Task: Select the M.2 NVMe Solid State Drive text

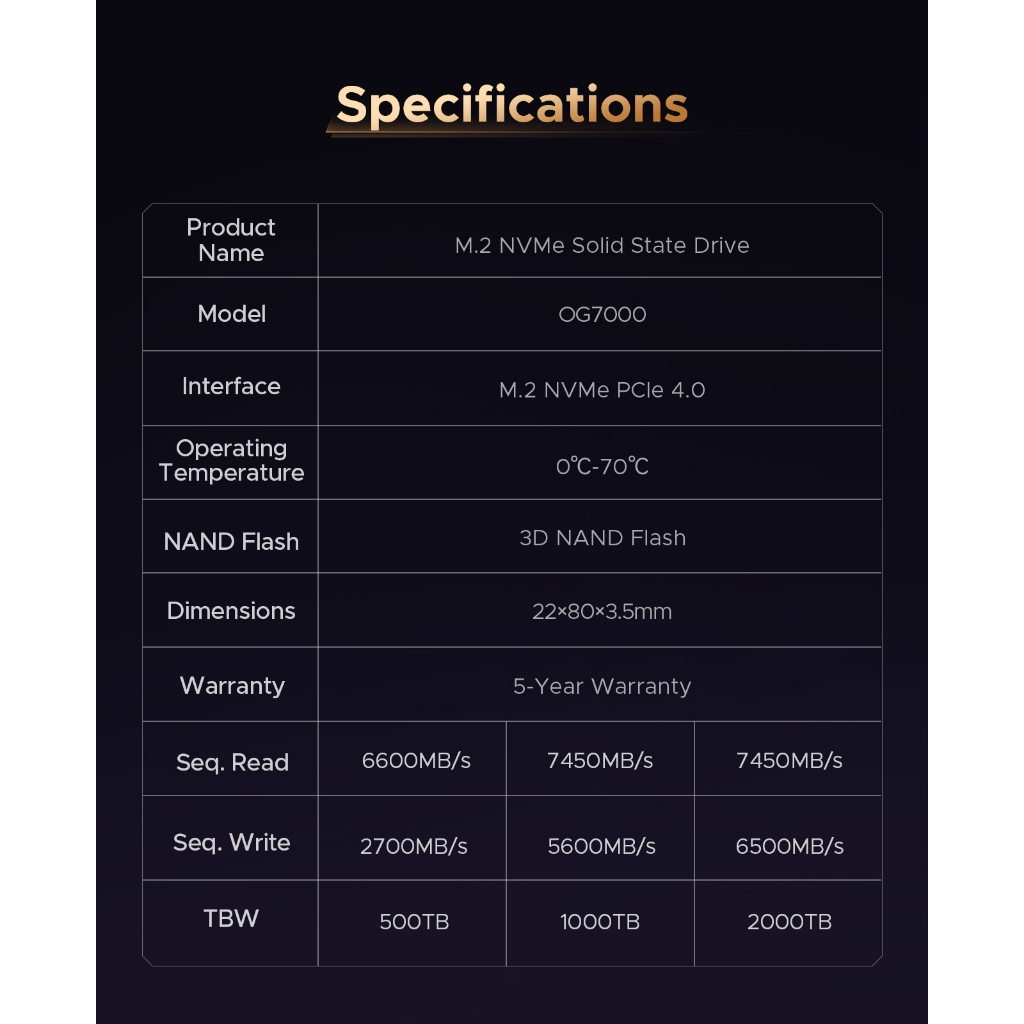Action: pyautogui.click(x=601, y=246)
